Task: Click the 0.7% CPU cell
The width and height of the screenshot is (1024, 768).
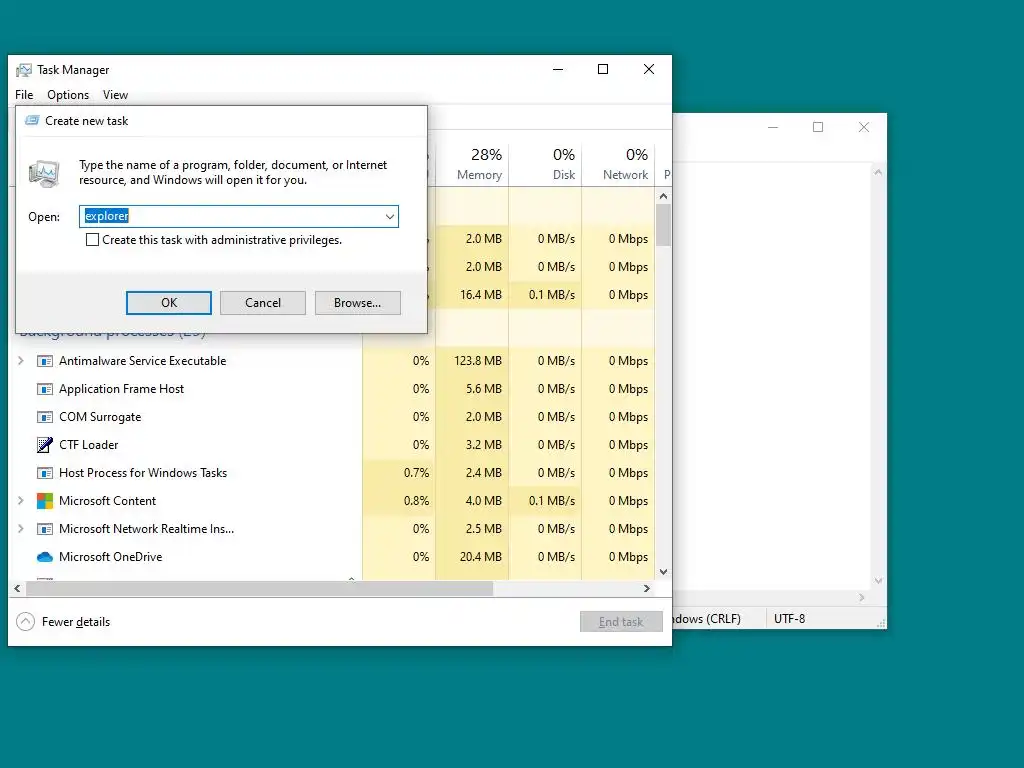Action: pyautogui.click(x=399, y=473)
